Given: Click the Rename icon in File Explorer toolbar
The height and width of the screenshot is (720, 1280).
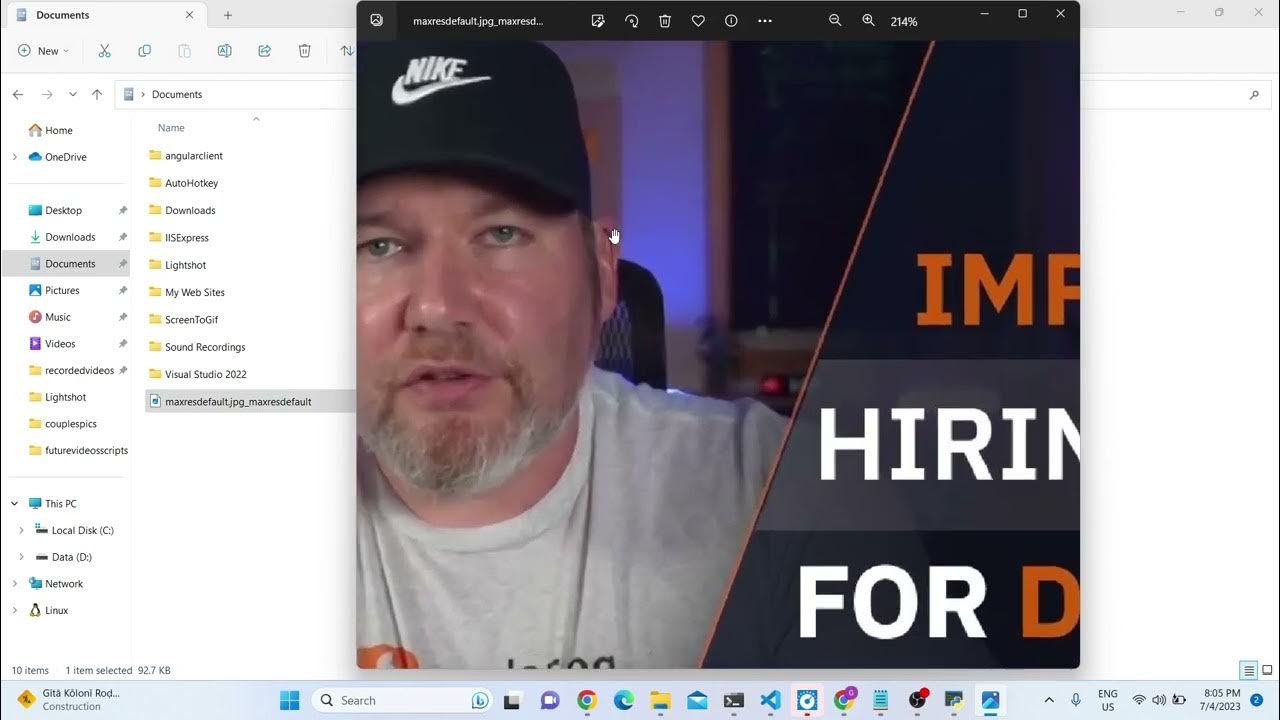Looking at the screenshot, I should coord(225,51).
